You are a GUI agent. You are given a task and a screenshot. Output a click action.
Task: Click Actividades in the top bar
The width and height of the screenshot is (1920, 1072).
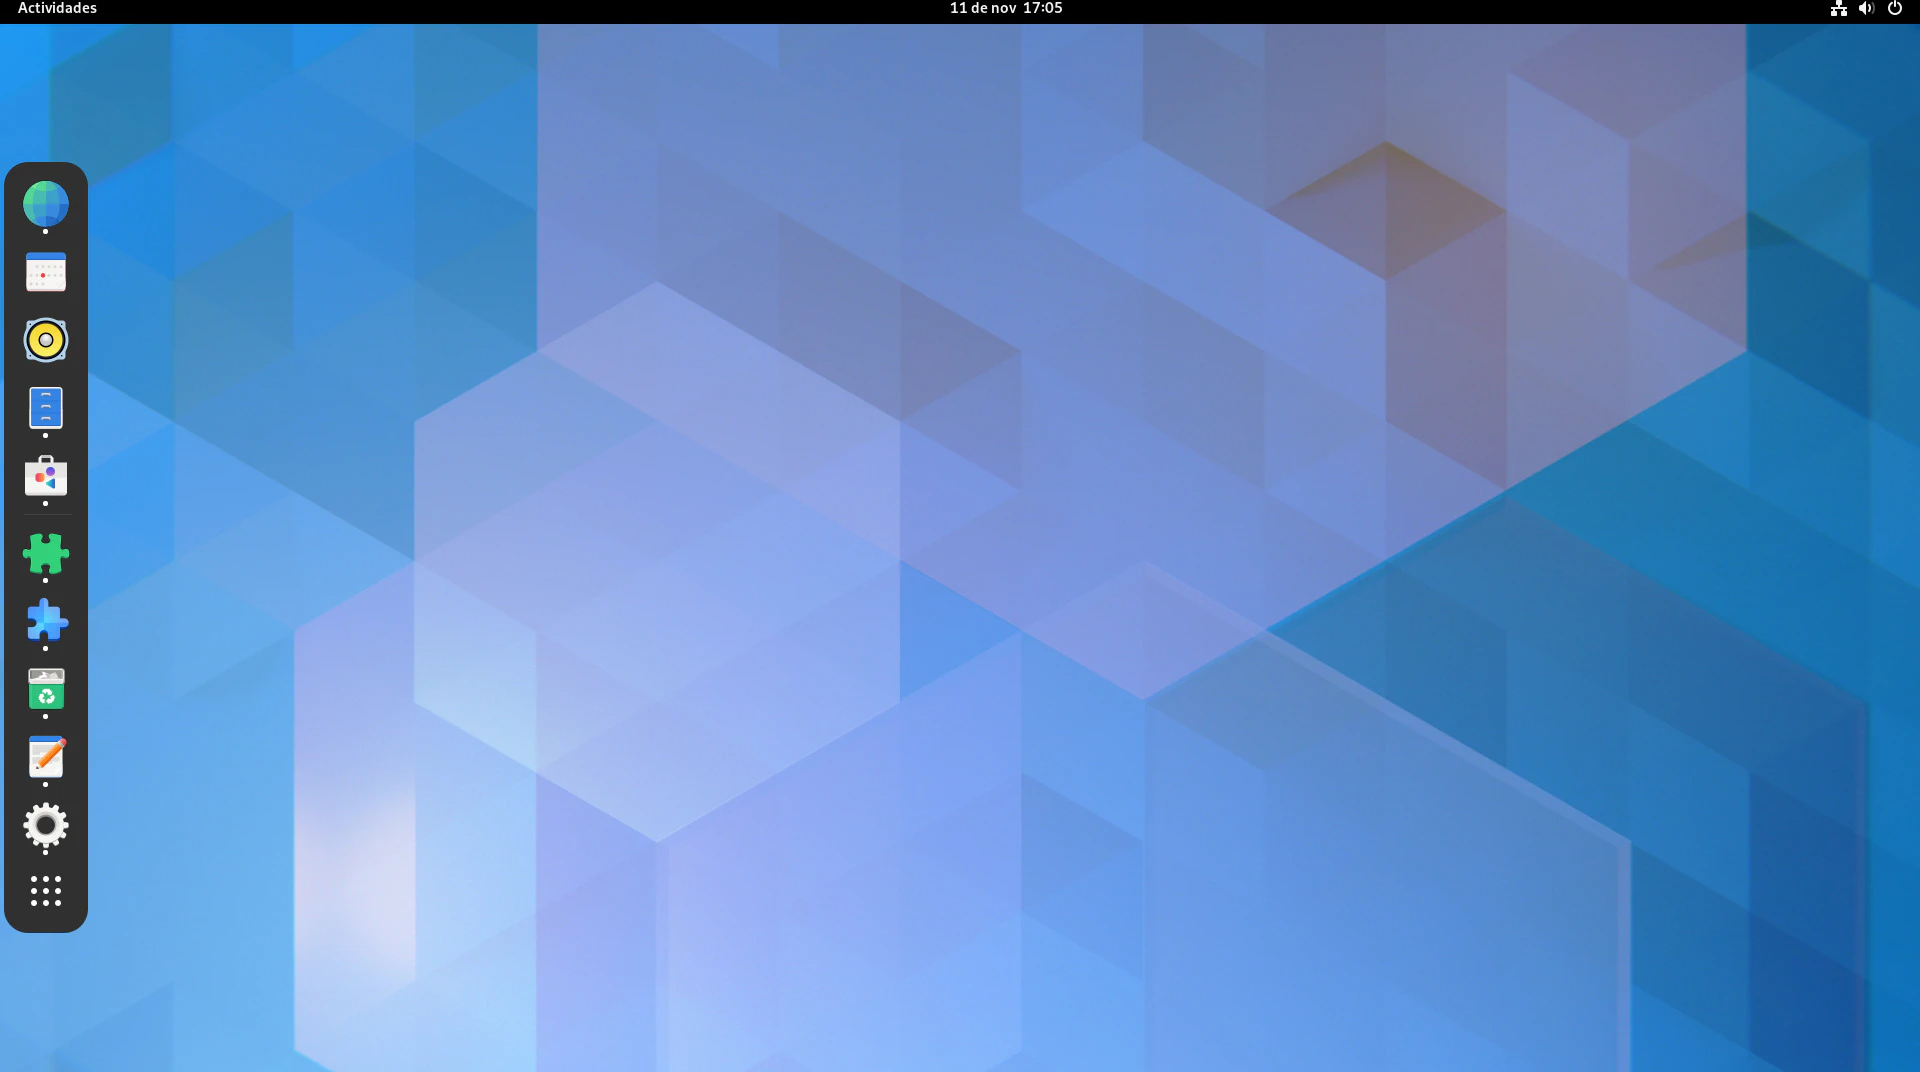click(57, 9)
